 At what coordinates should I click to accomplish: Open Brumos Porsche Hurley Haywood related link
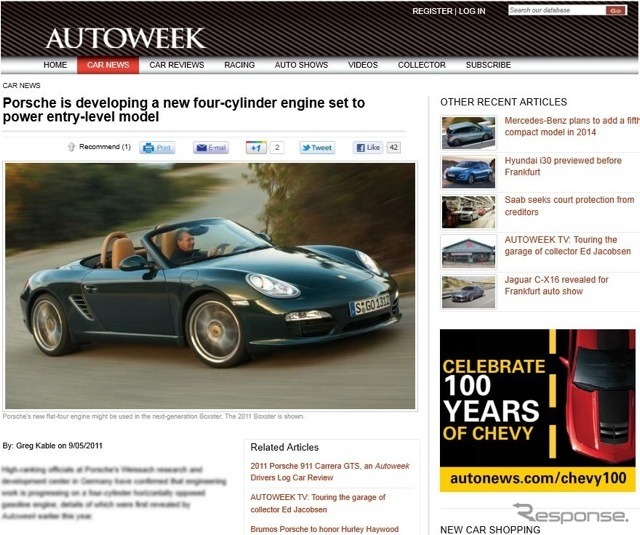(324, 529)
